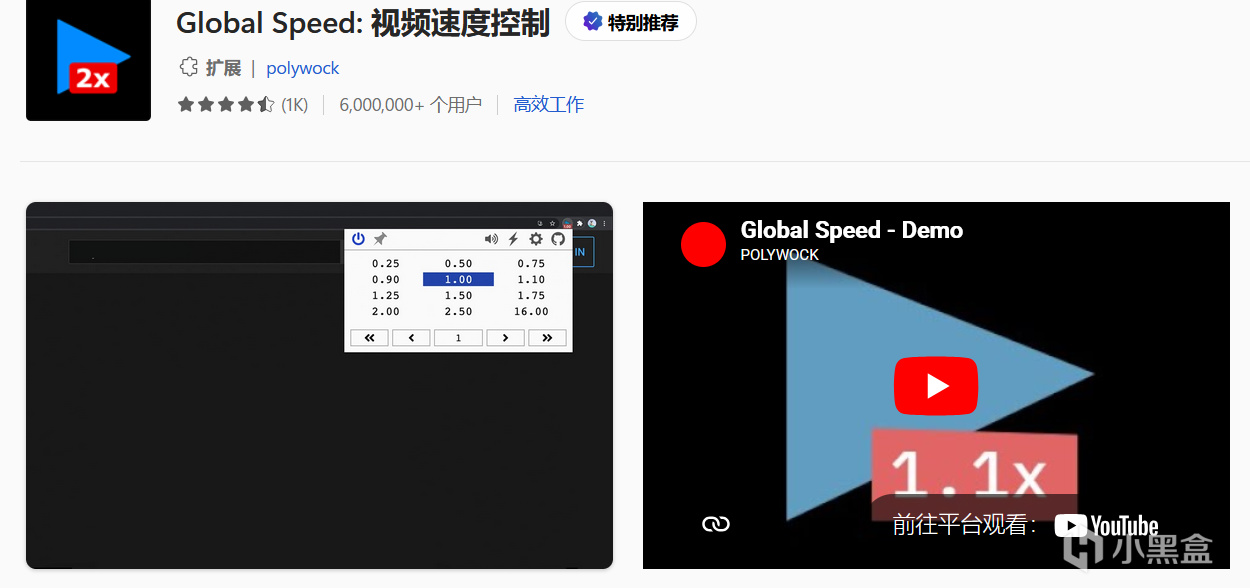Click the speaker audio icon in popup
This screenshot has height=588, width=1250.
click(x=491, y=239)
